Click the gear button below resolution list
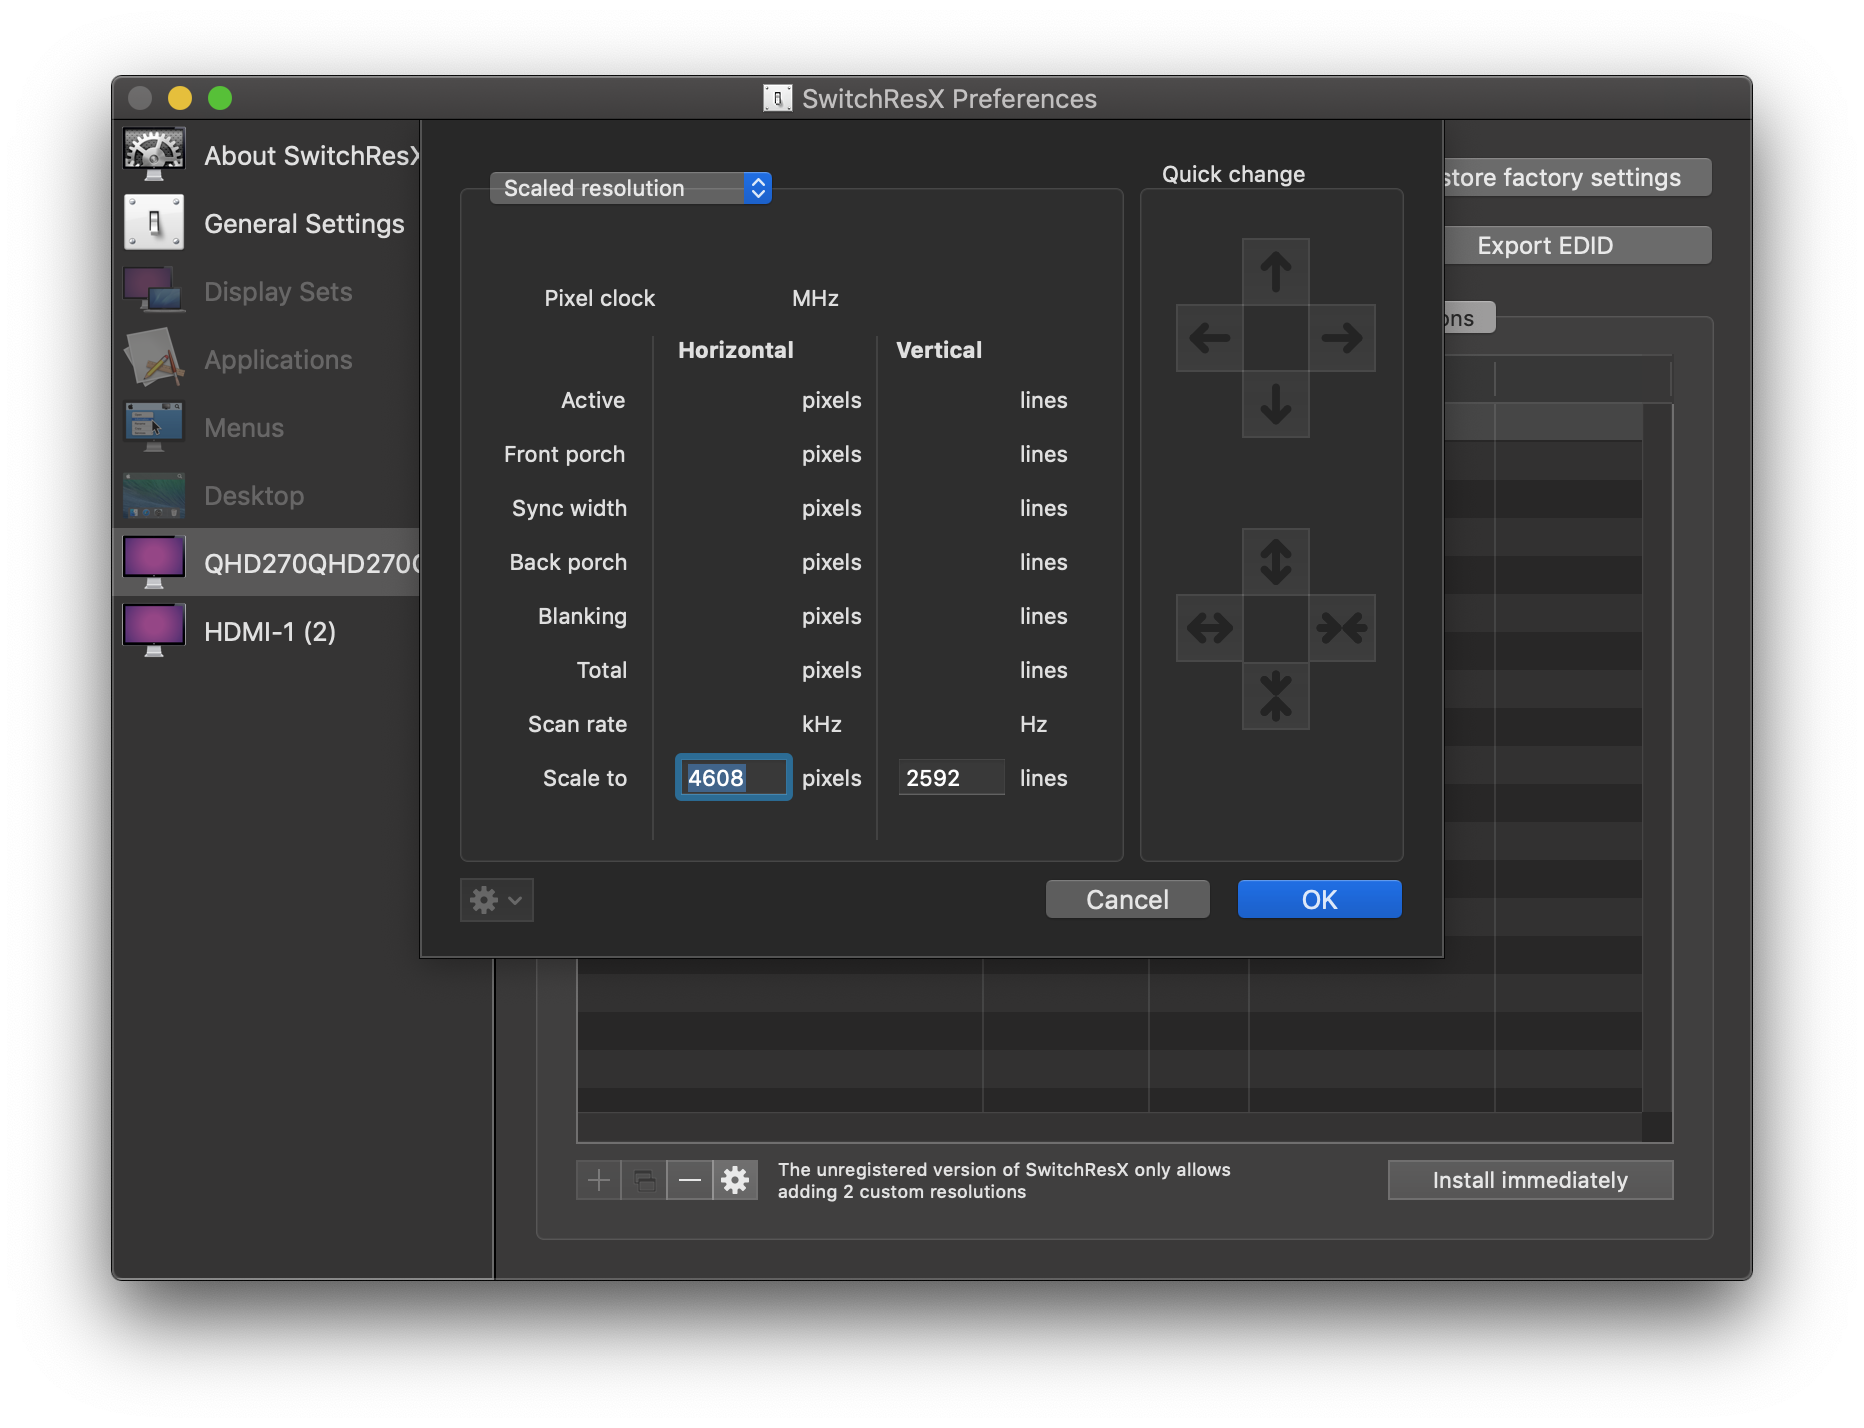 735,1181
